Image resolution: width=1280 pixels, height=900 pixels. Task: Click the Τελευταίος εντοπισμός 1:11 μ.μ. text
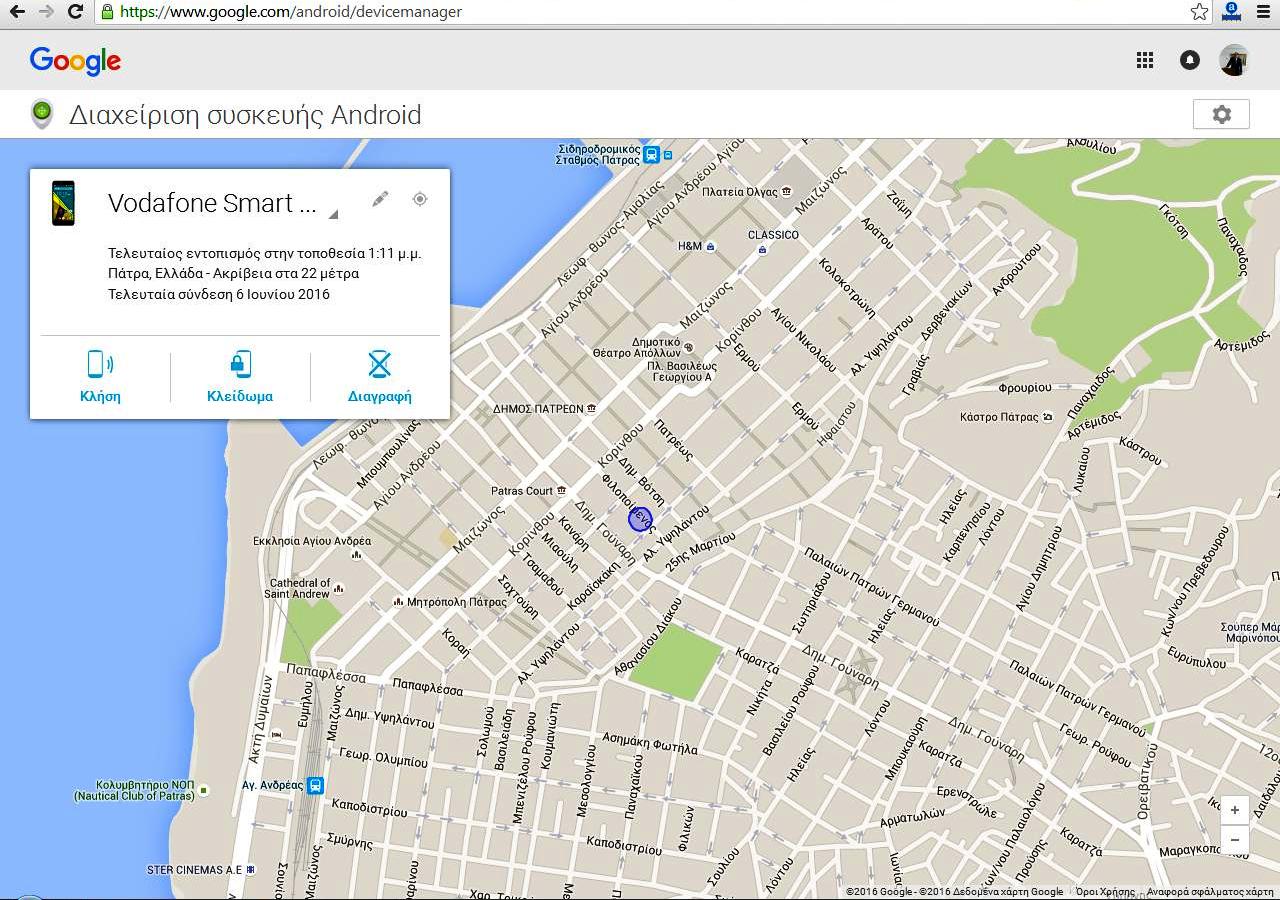pyautogui.click(x=265, y=253)
